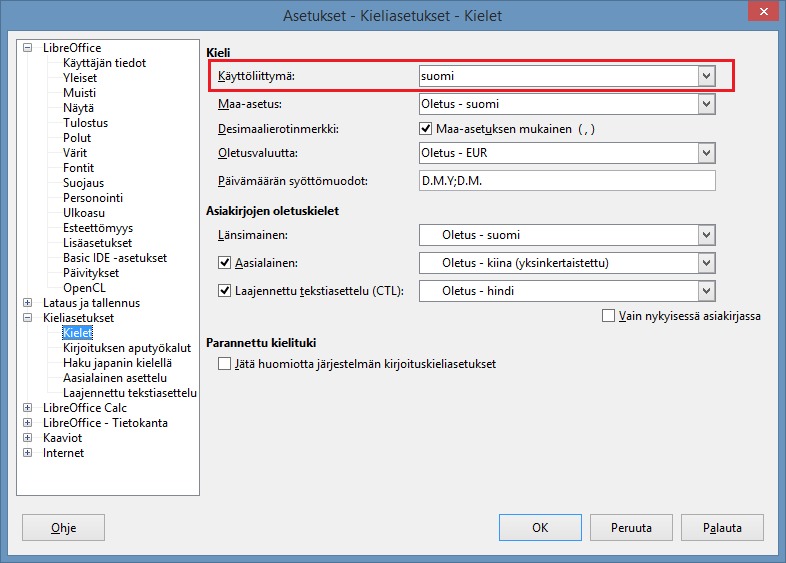Check Jätä huomiotta järjestelmän kirjoituskieliasetukset
This screenshot has height=563, width=786.
point(225,364)
